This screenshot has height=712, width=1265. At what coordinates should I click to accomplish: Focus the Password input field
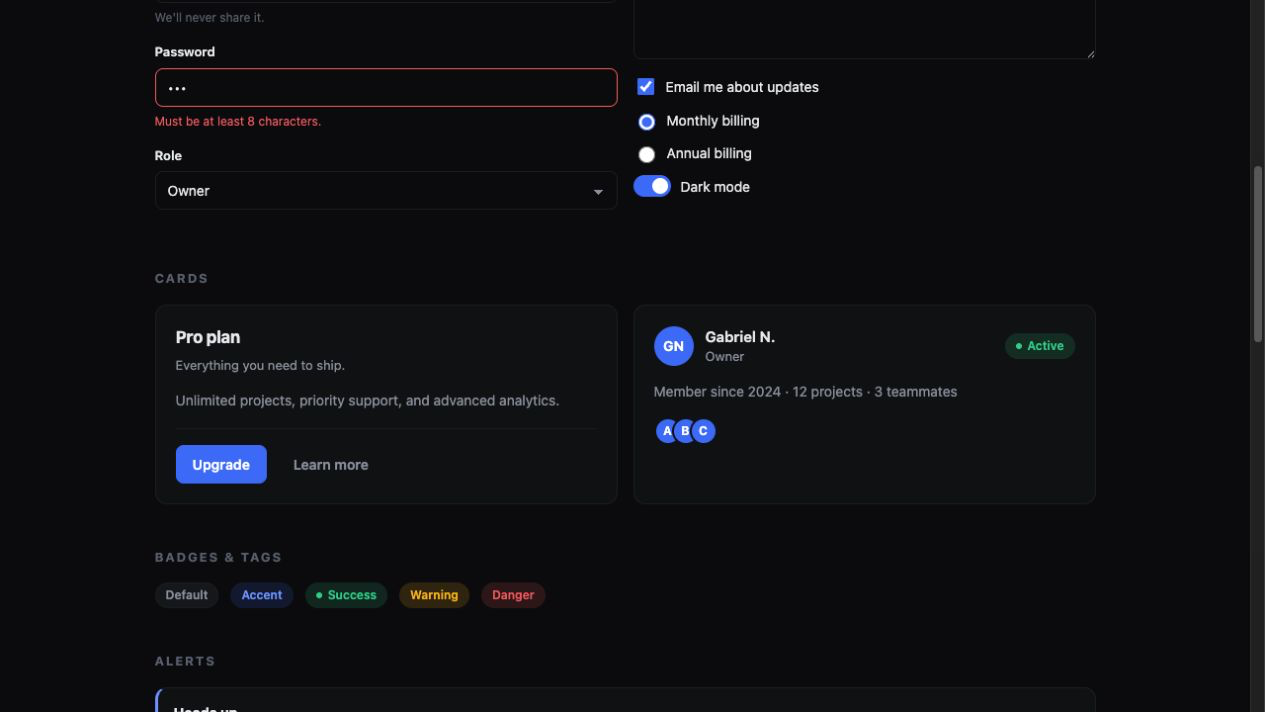click(386, 88)
